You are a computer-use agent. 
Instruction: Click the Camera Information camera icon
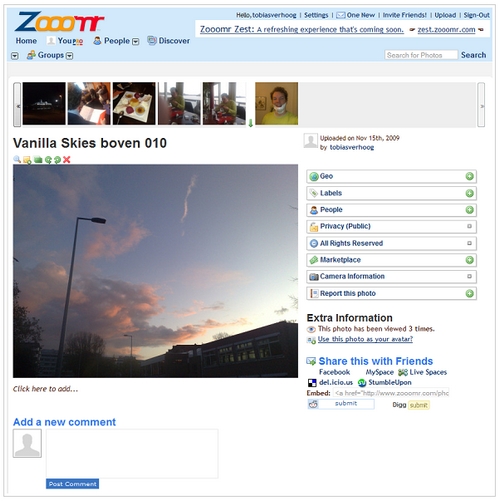[x=314, y=277]
